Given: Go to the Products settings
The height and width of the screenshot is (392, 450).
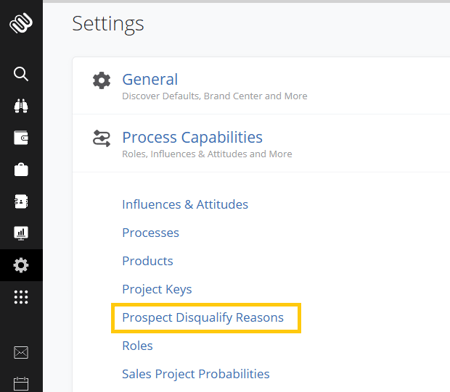Looking at the screenshot, I should tap(148, 261).
